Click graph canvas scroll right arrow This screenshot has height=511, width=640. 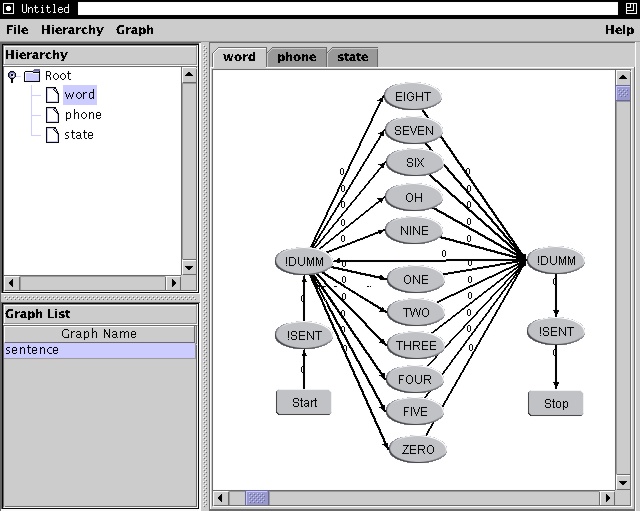607,498
